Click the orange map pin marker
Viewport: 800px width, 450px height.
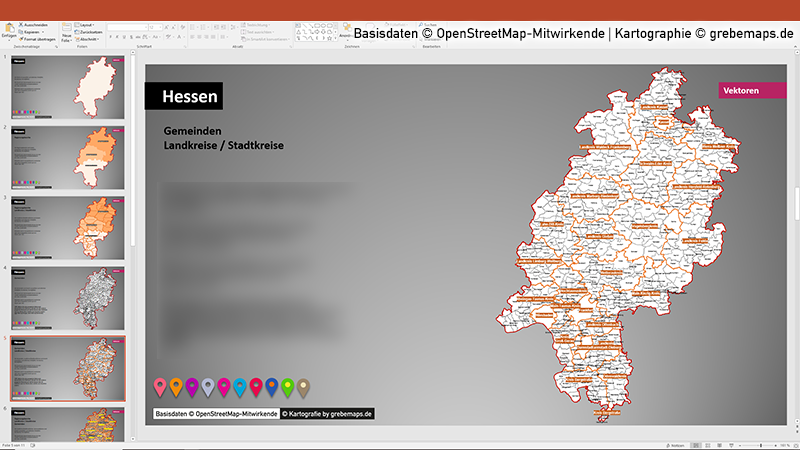coord(175,387)
